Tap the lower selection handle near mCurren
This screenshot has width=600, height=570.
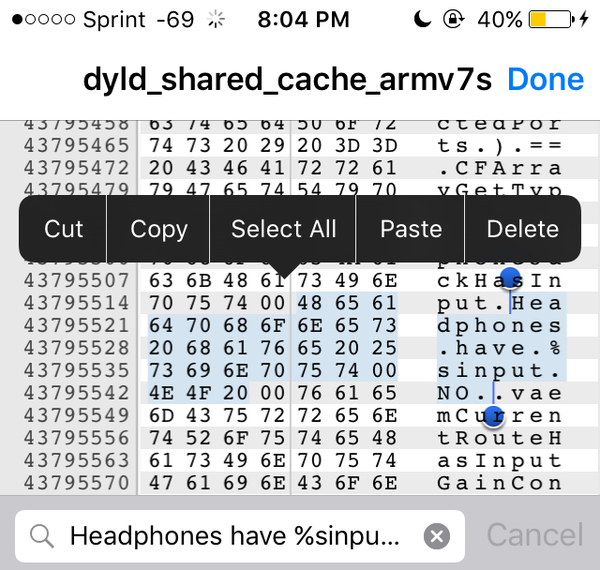[493, 417]
